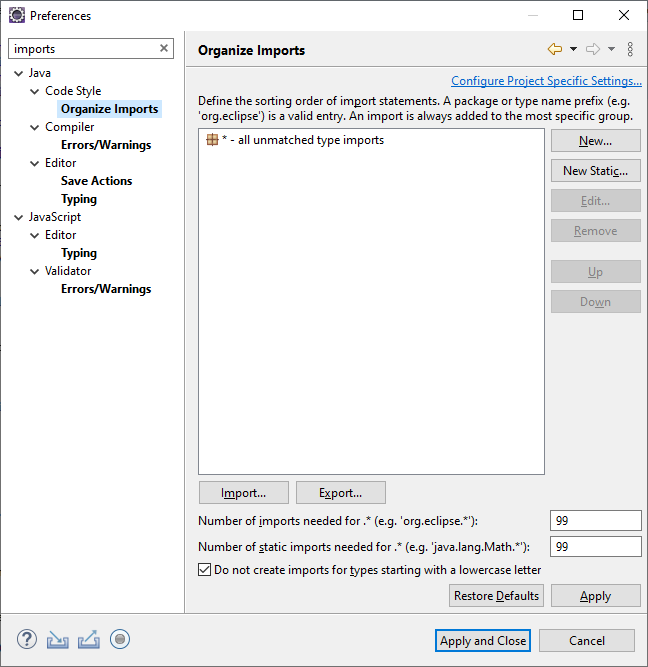Click the Apply button
Viewport: 648px width, 667px height.
pyautogui.click(x=596, y=596)
